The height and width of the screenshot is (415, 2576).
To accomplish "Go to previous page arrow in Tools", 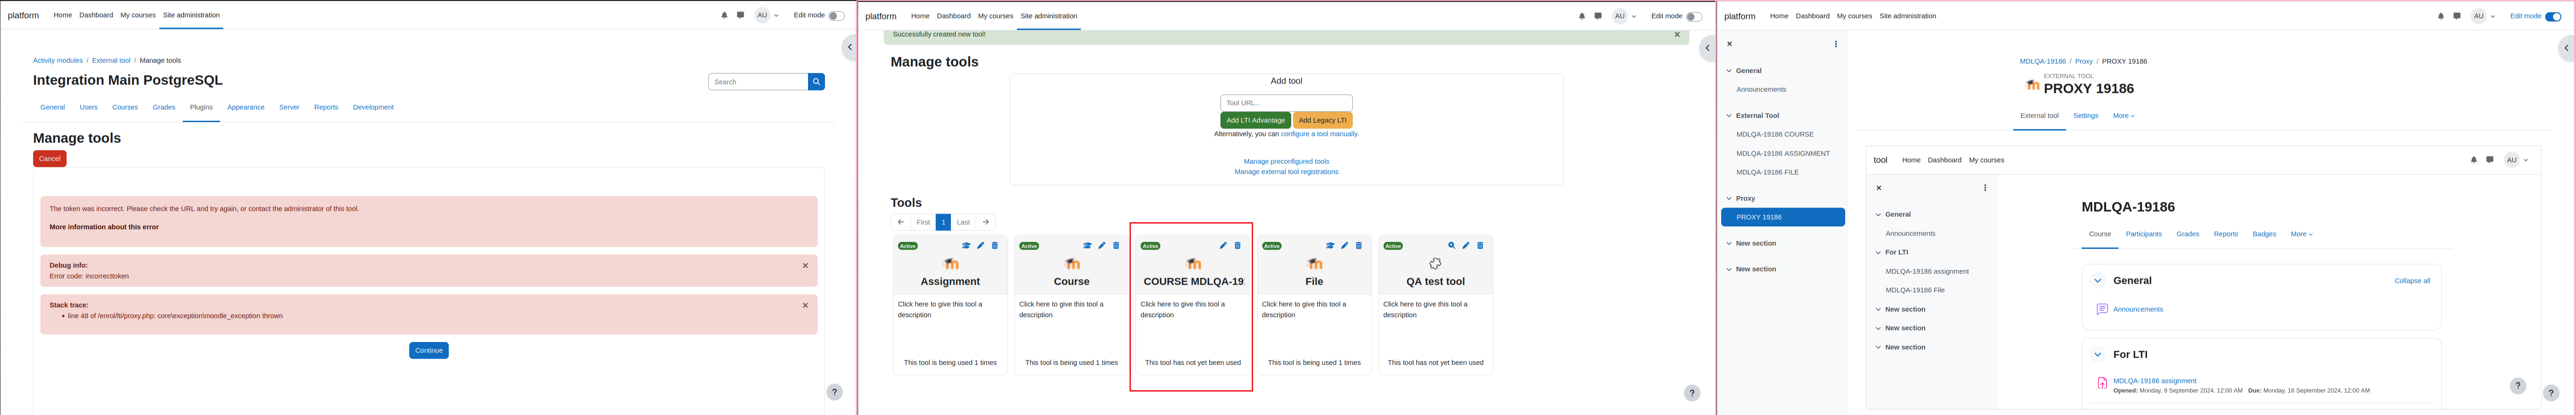I will 901,222.
